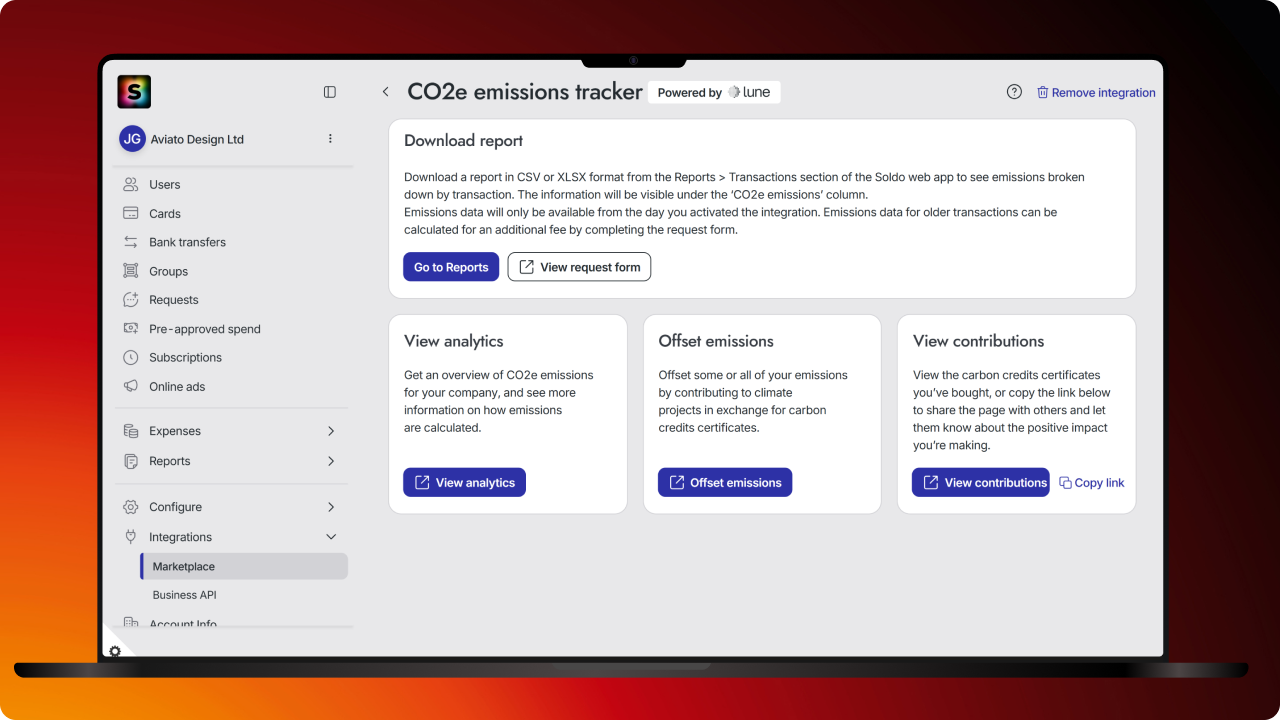
Task: Click the trash icon beside Remove integration
Action: click(1042, 92)
